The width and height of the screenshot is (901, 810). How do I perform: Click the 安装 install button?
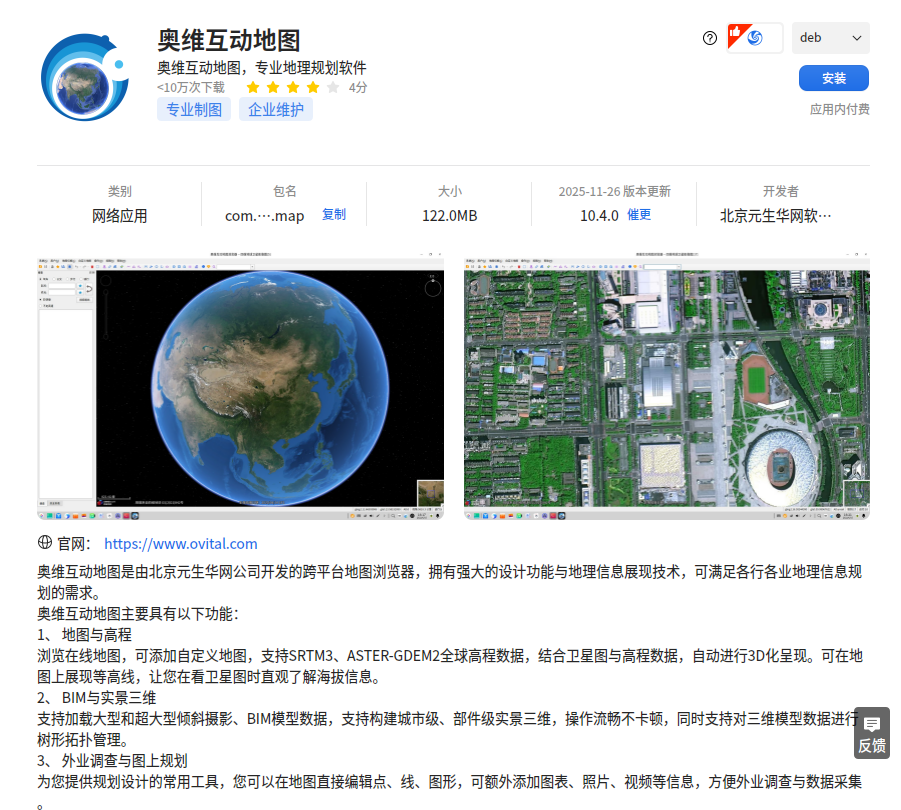(833, 78)
